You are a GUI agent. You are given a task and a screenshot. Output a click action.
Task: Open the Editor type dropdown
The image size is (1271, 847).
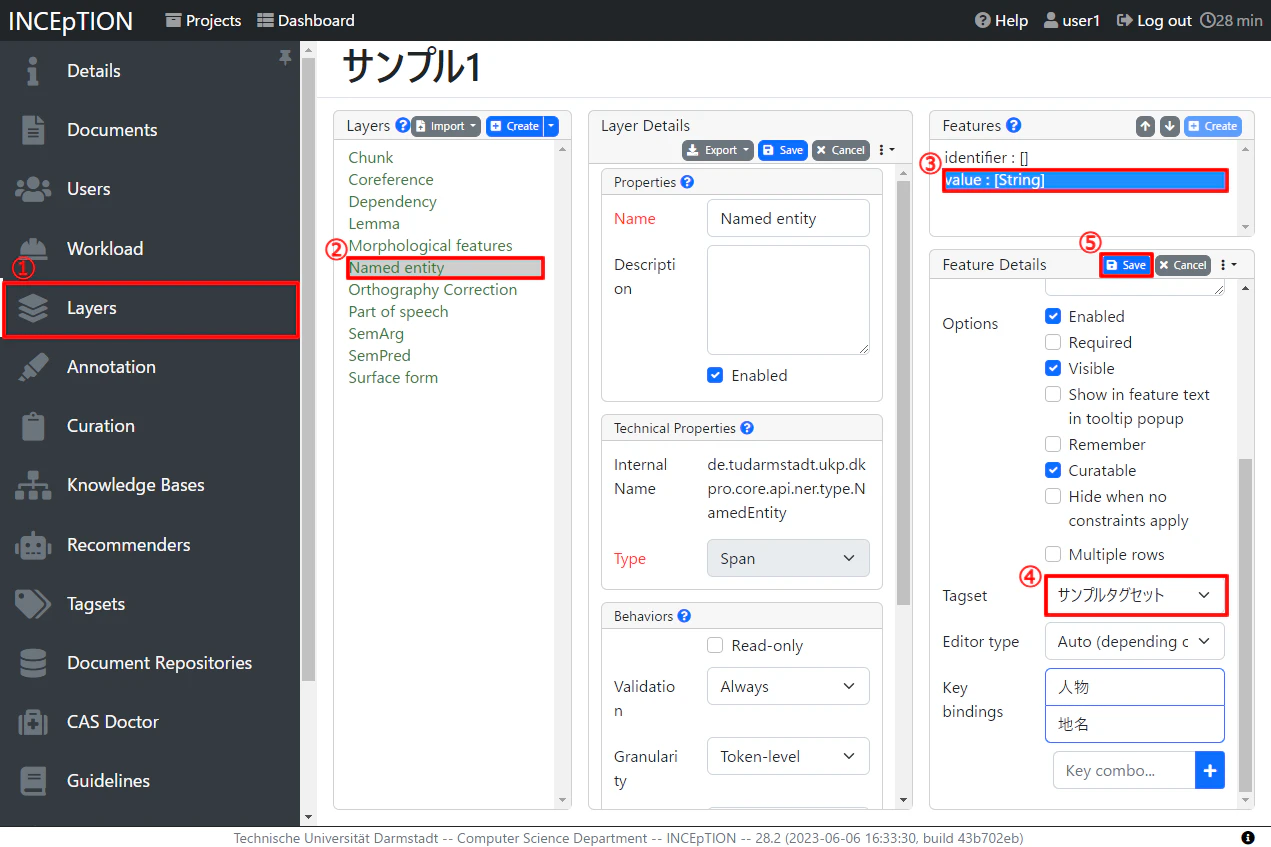point(1135,641)
